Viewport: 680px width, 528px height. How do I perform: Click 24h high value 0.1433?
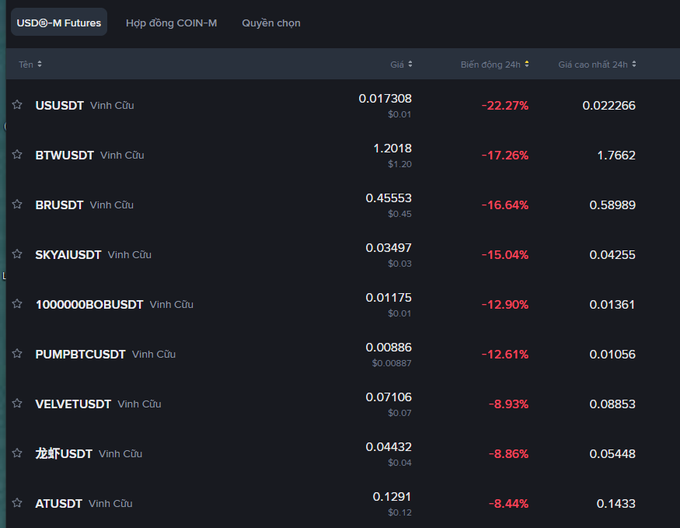616,504
